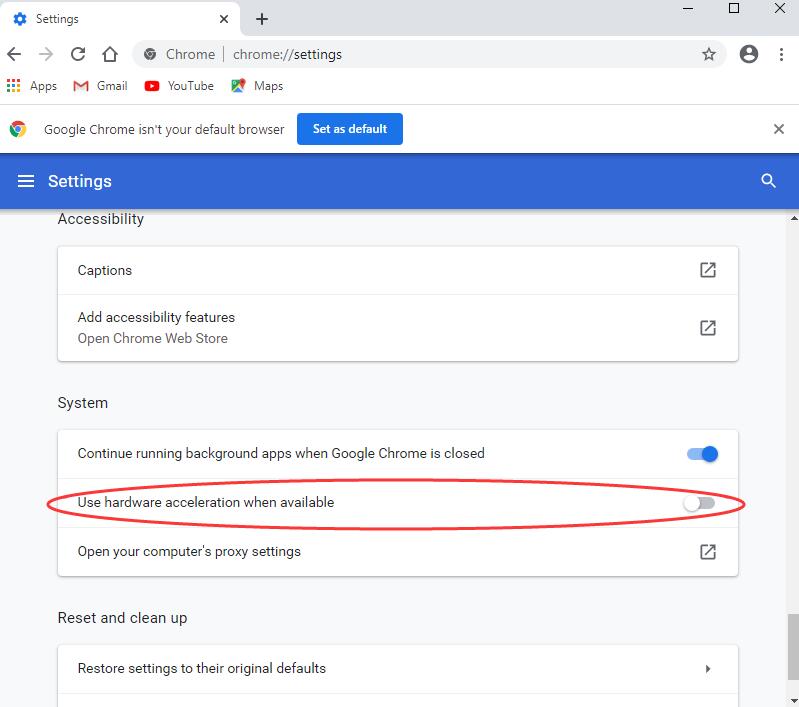Open the Chrome three-dot menu
Image resolution: width=799 pixels, height=707 pixels.
(781, 54)
